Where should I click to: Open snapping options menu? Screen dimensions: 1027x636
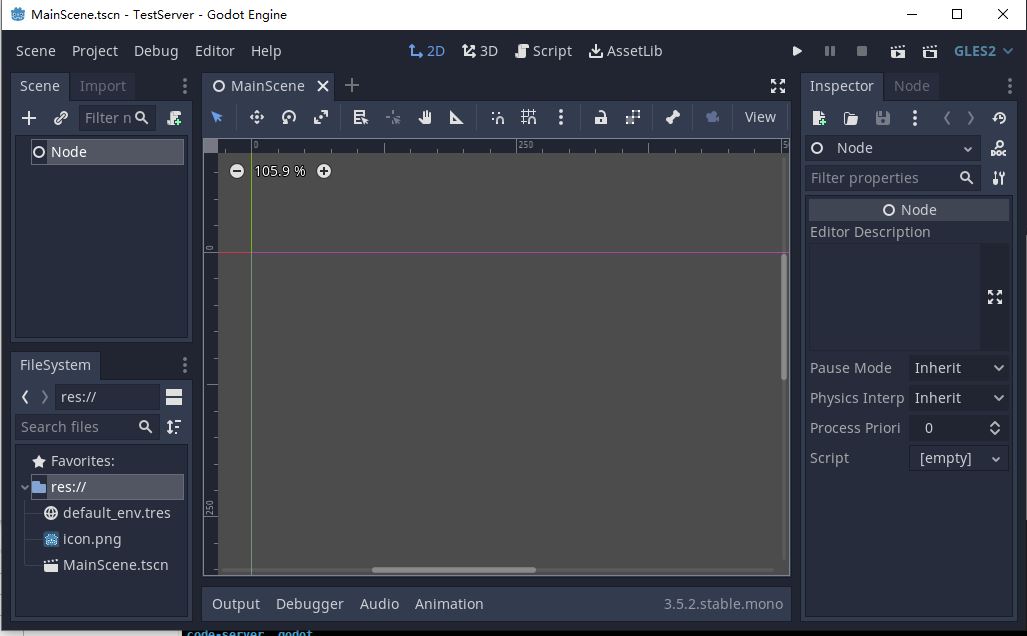[561, 117]
